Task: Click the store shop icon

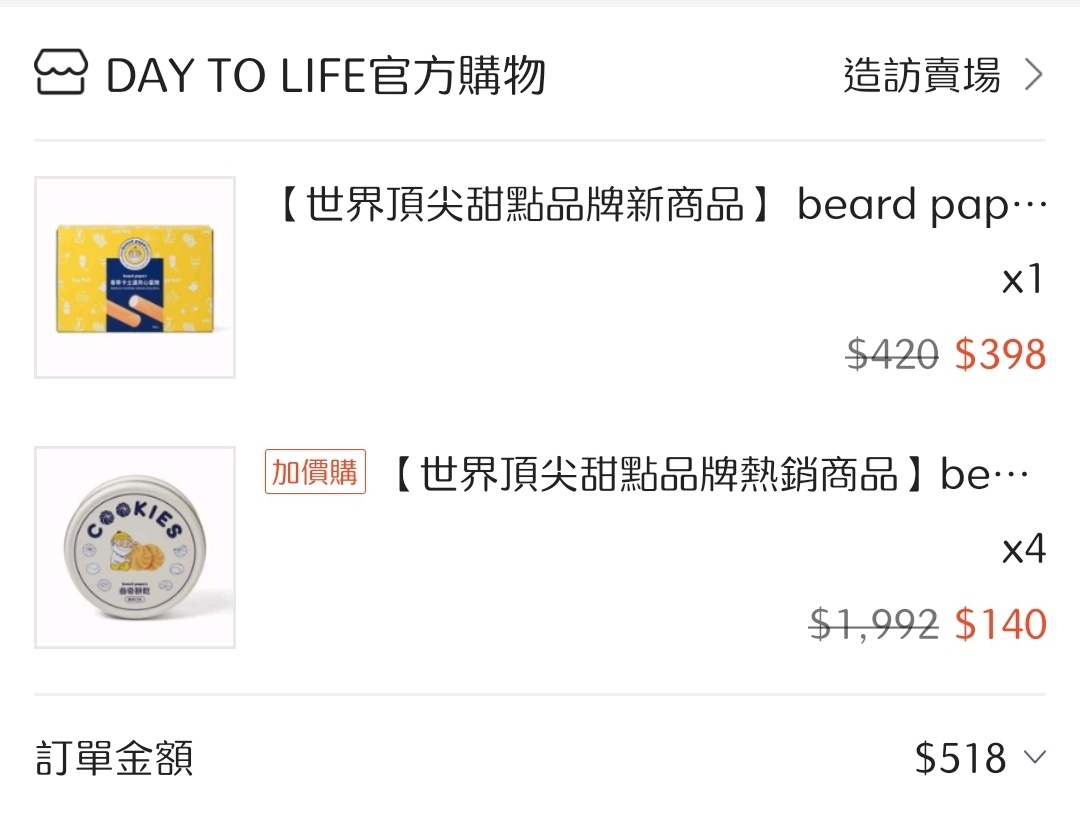Action: click(x=60, y=74)
